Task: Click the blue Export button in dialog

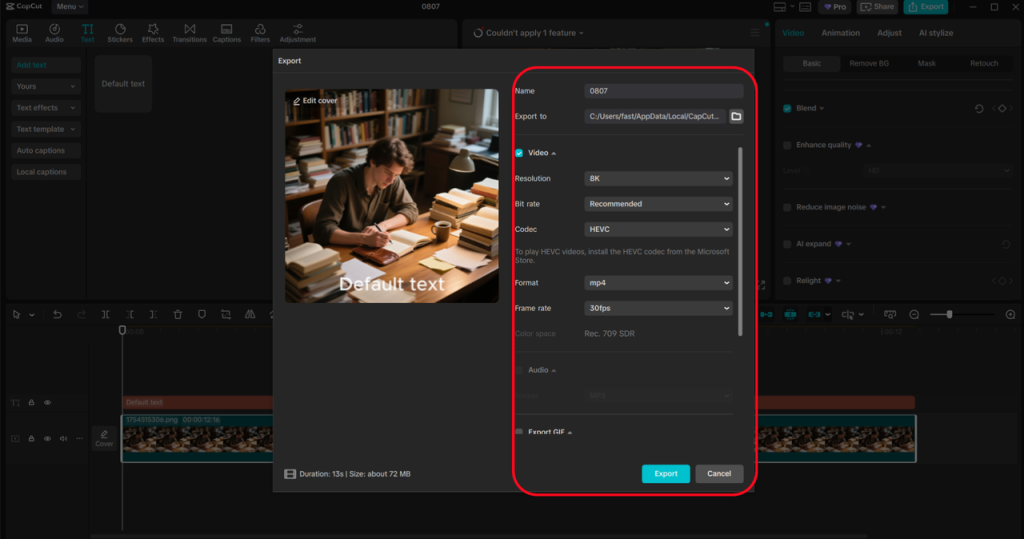Action: [665, 474]
